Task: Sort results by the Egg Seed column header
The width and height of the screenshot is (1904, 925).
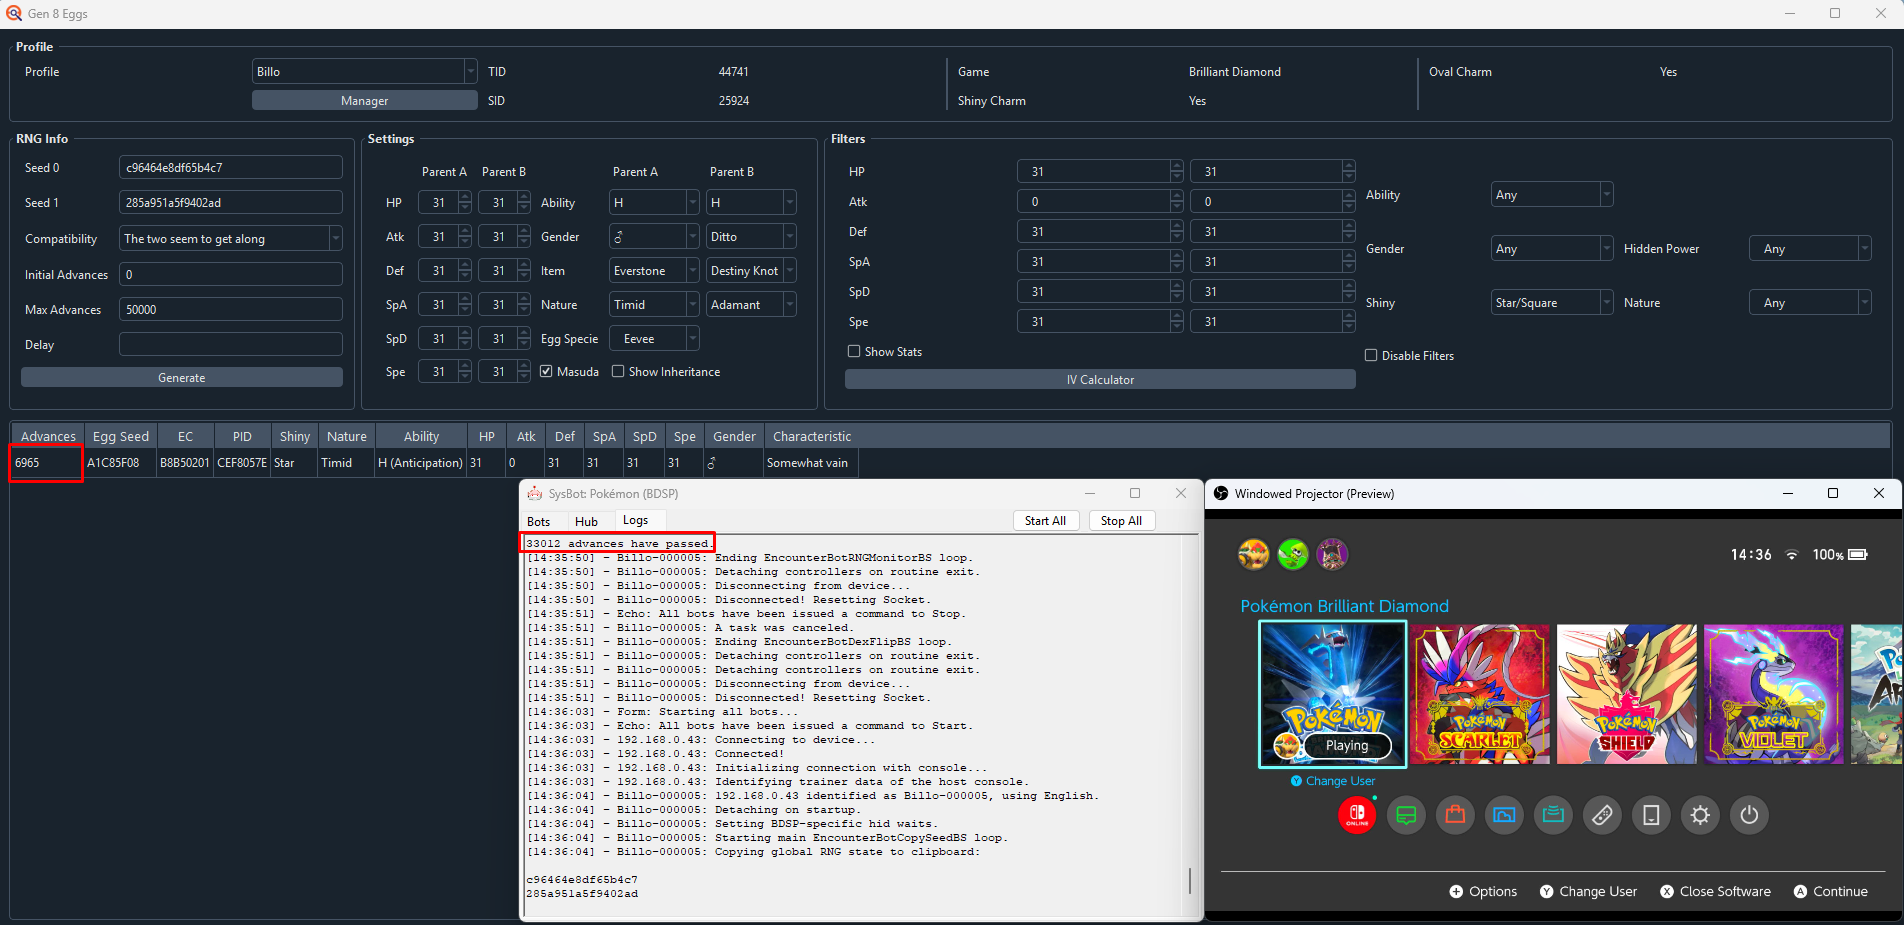Action: tap(120, 436)
